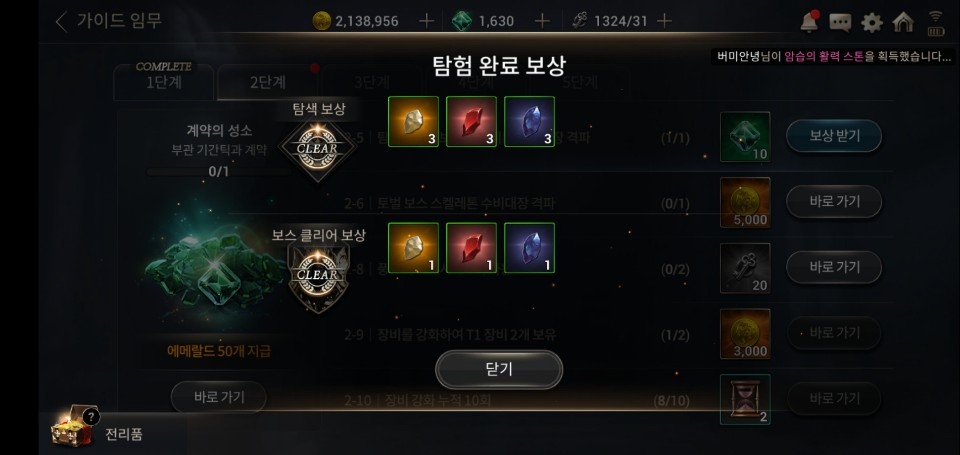Tap 바로 가기 under 에메랄드 50개 지급
The height and width of the screenshot is (455, 960).
[x=219, y=397]
